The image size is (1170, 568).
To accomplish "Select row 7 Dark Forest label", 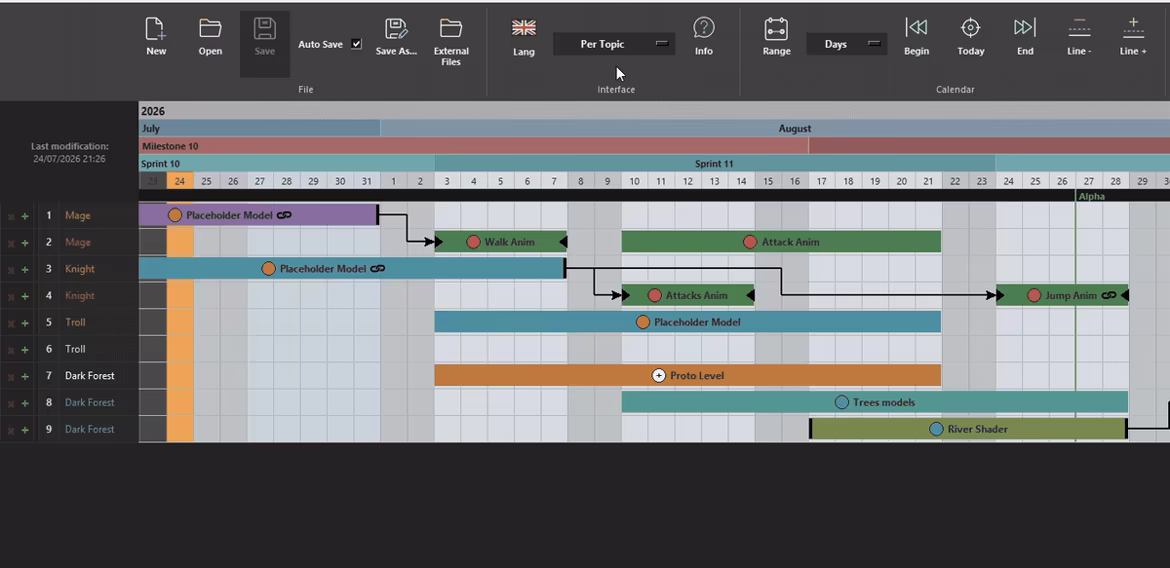I will pos(90,375).
